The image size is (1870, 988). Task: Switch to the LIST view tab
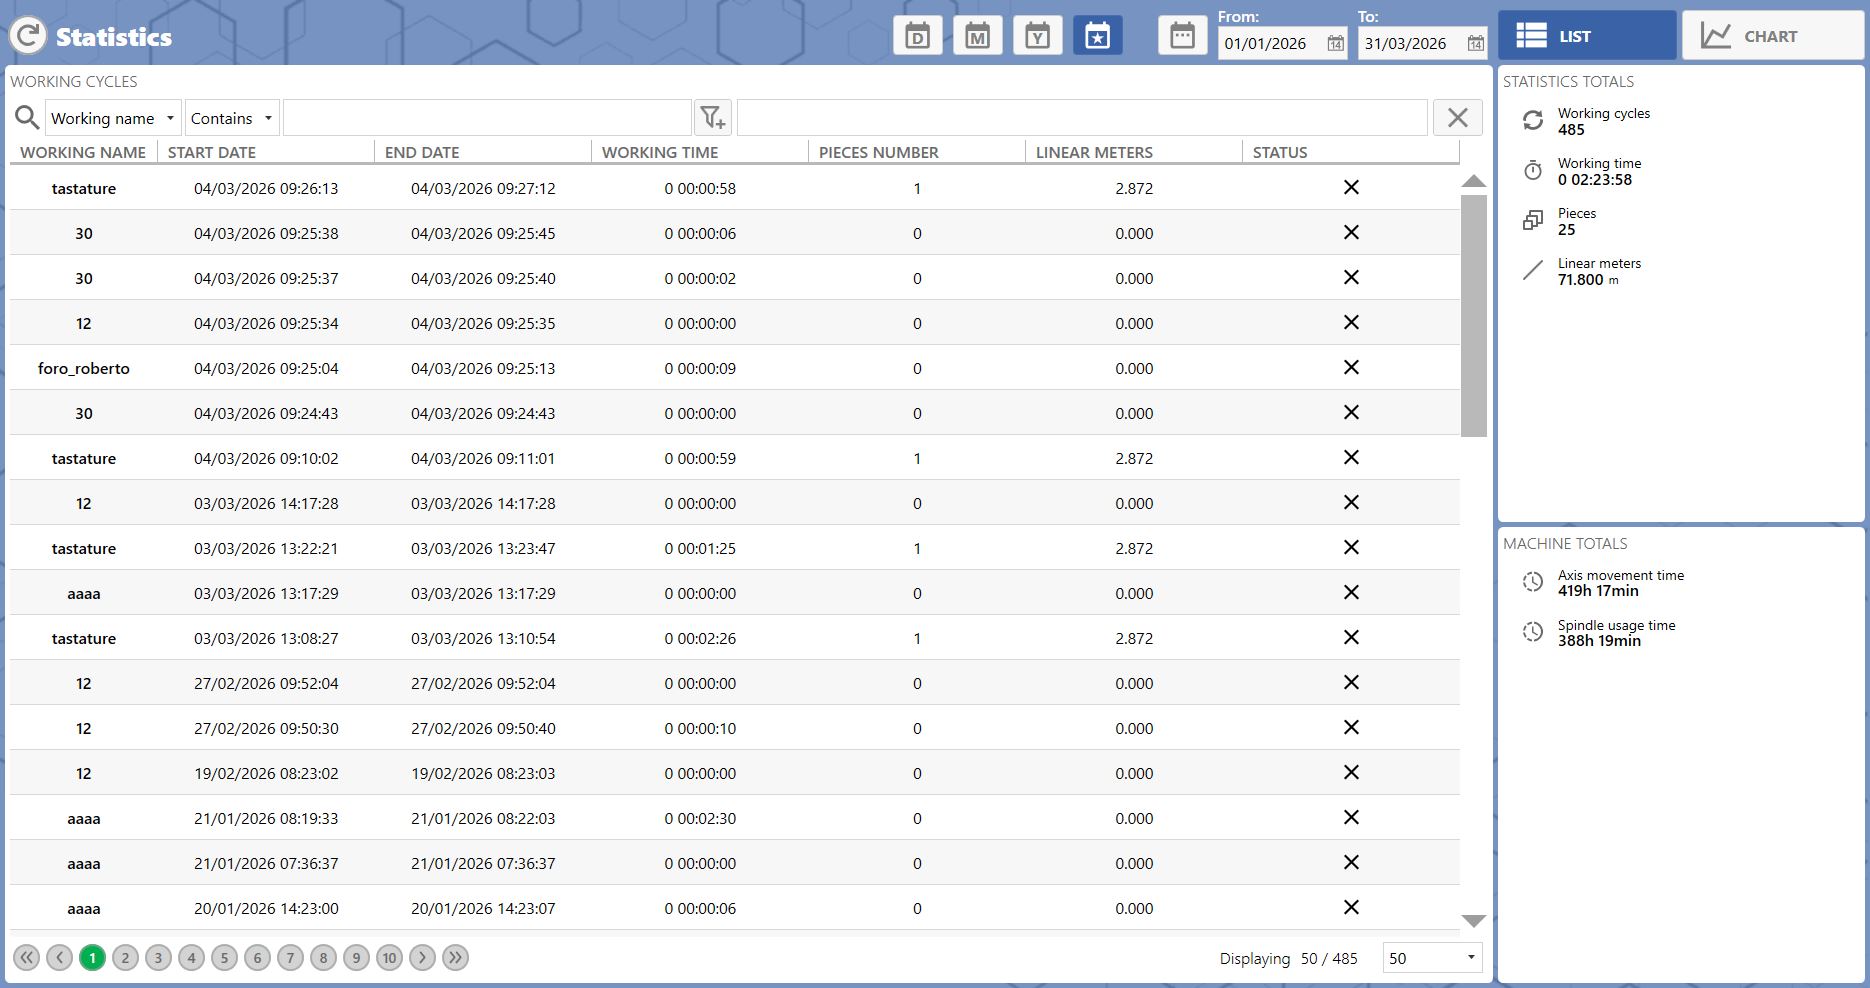pyautogui.click(x=1587, y=36)
